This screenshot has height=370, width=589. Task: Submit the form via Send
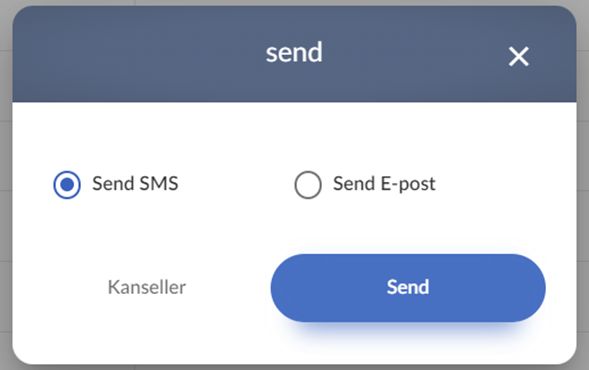pos(408,288)
